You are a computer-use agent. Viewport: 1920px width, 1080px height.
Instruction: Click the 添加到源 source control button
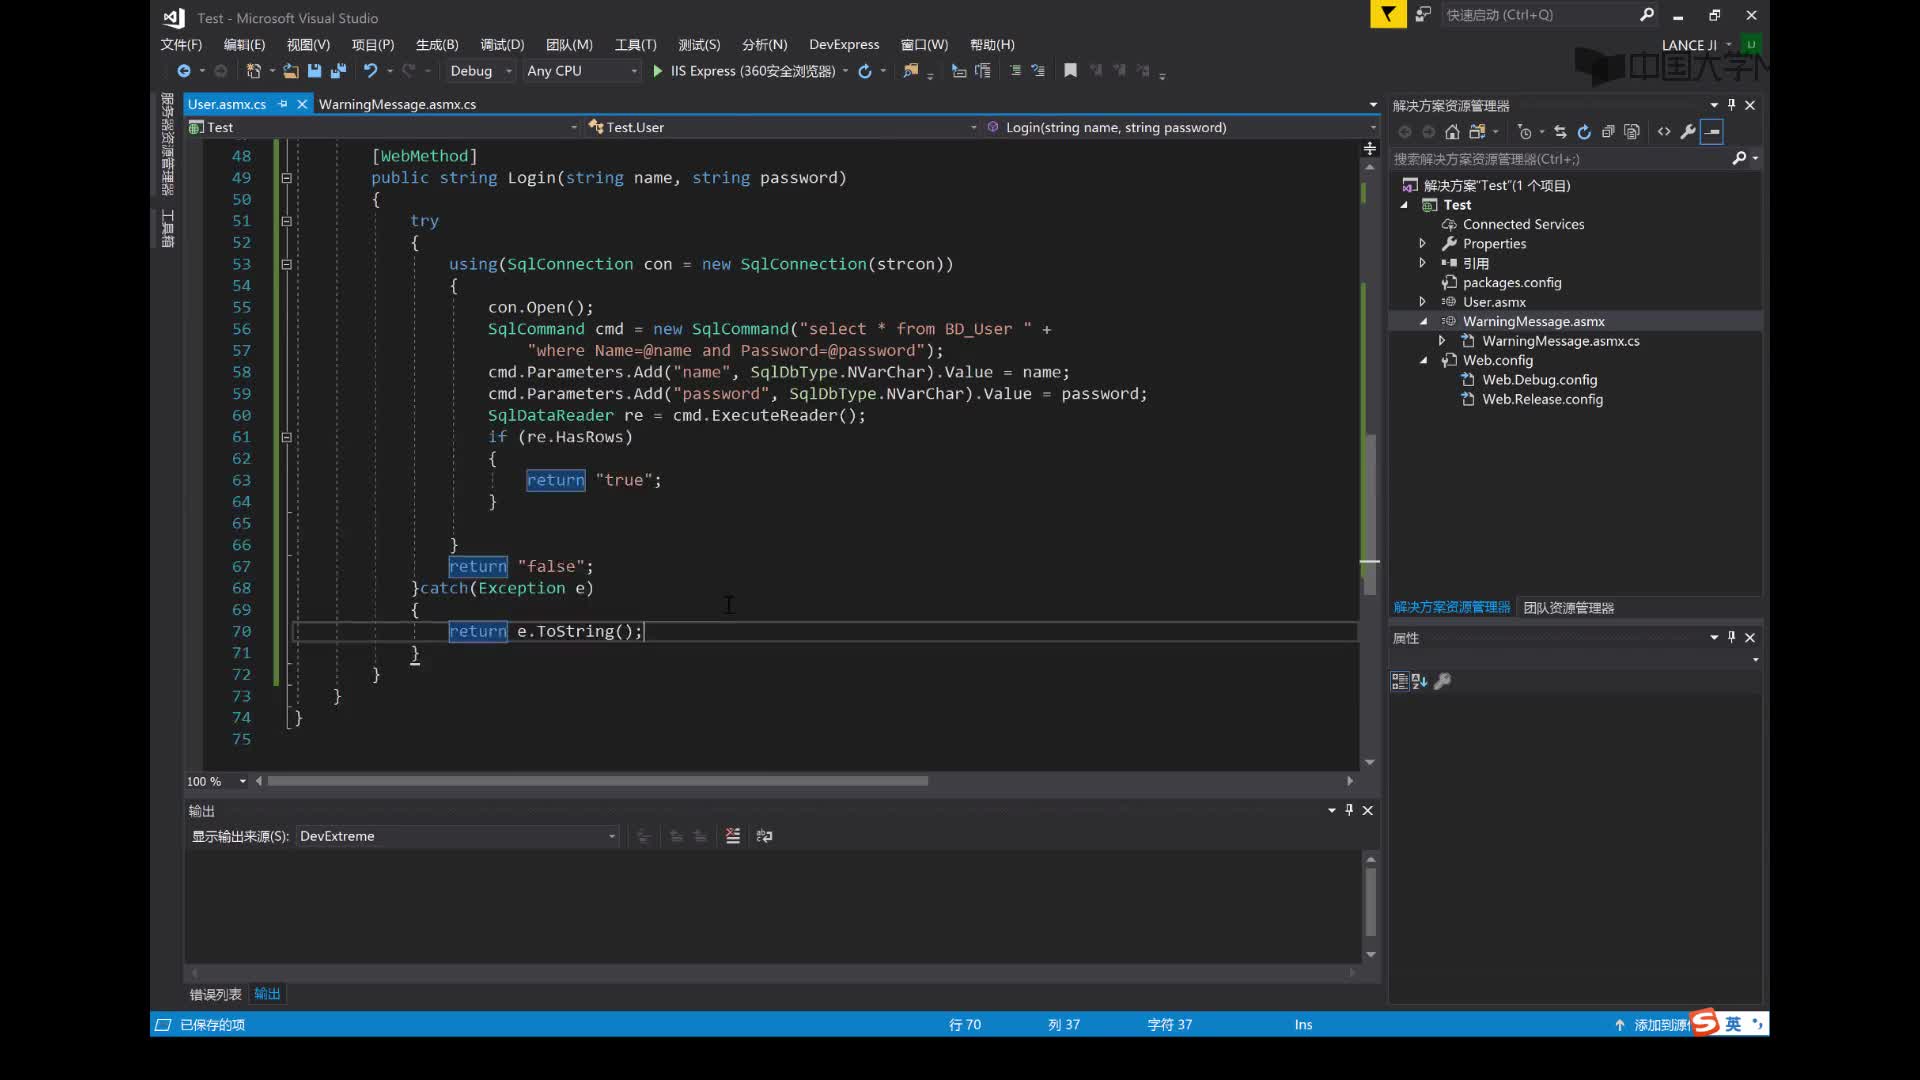pyautogui.click(x=1651, y=1025)
